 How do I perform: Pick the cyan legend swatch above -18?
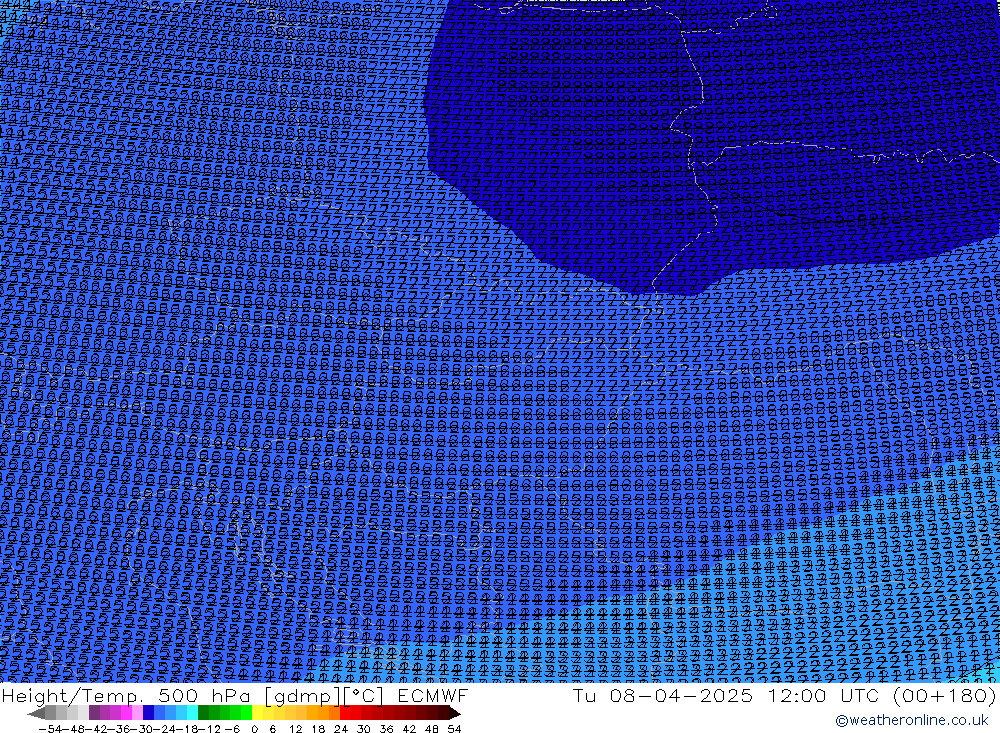pyautogui.click(x=192, y=713)
